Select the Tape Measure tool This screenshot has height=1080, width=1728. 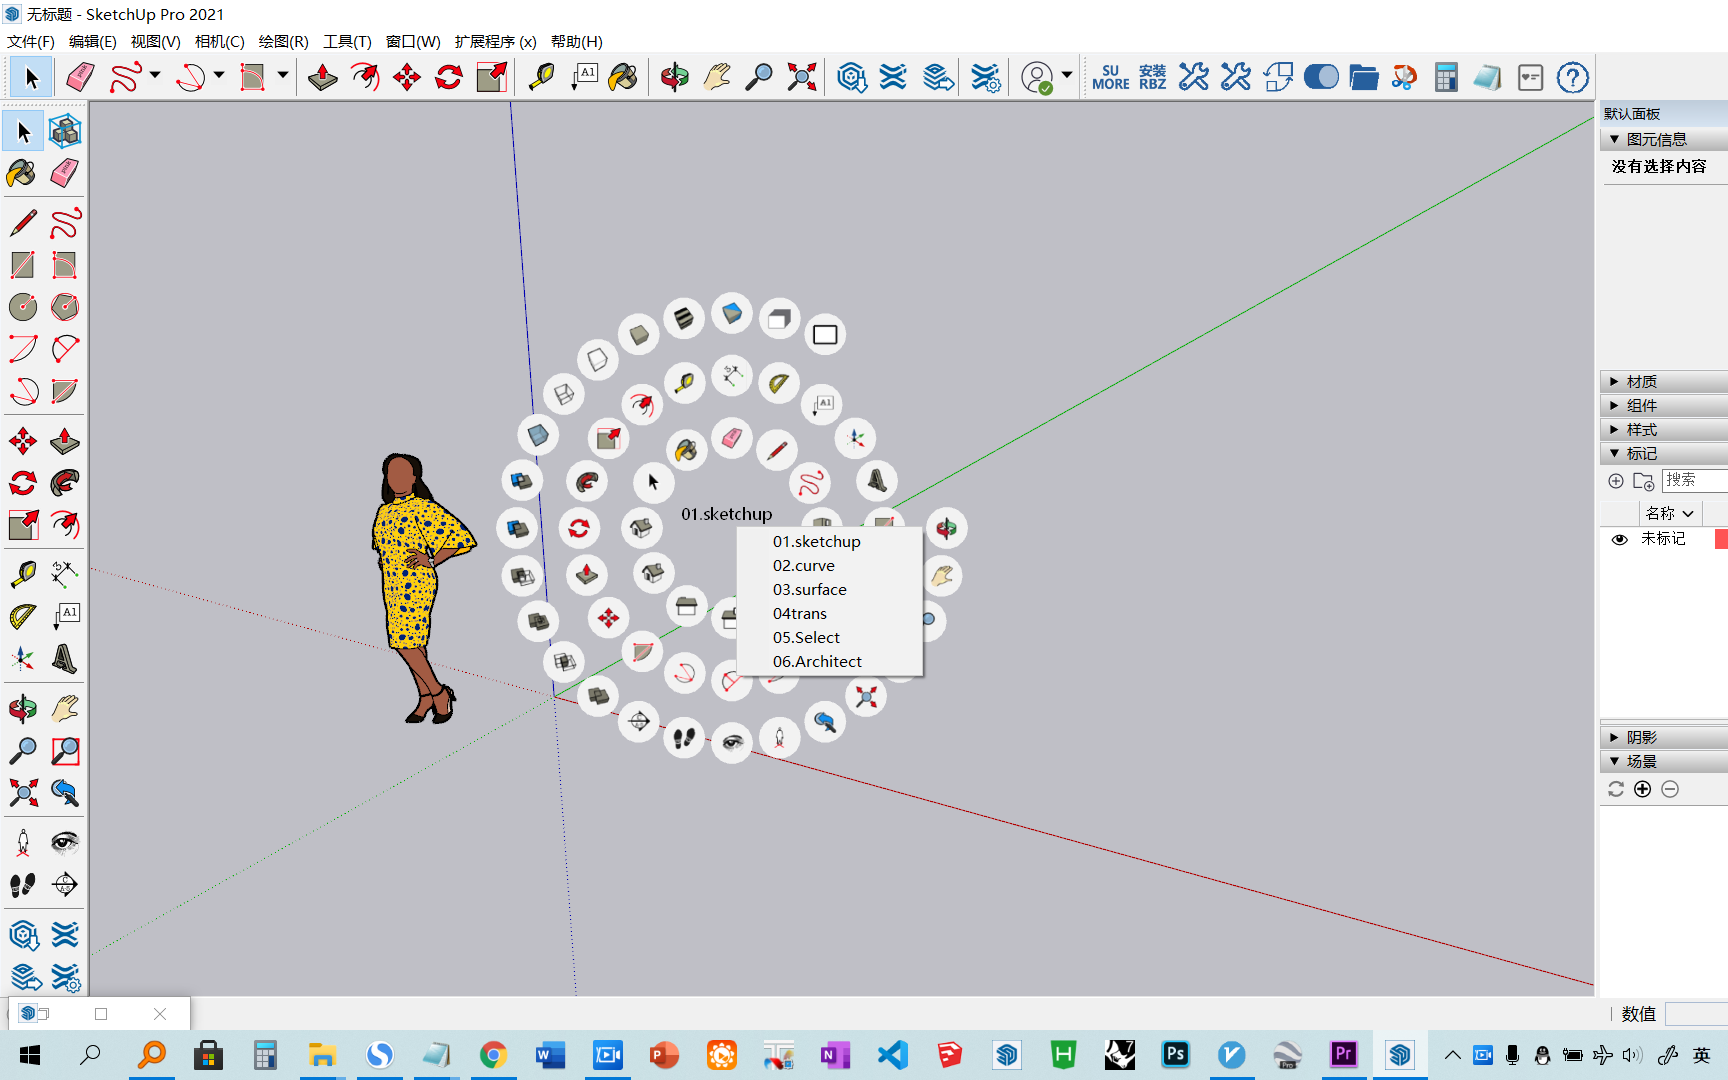[x=22, y=572]
